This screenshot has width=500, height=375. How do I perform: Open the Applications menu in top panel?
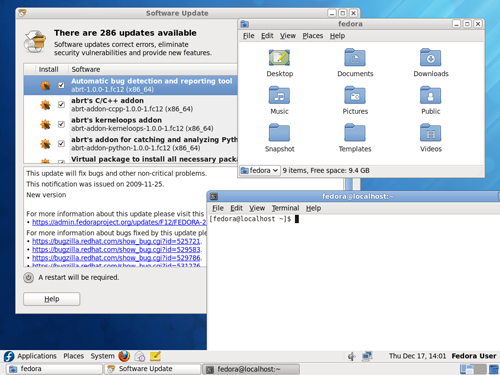click(x=37, y=356)
